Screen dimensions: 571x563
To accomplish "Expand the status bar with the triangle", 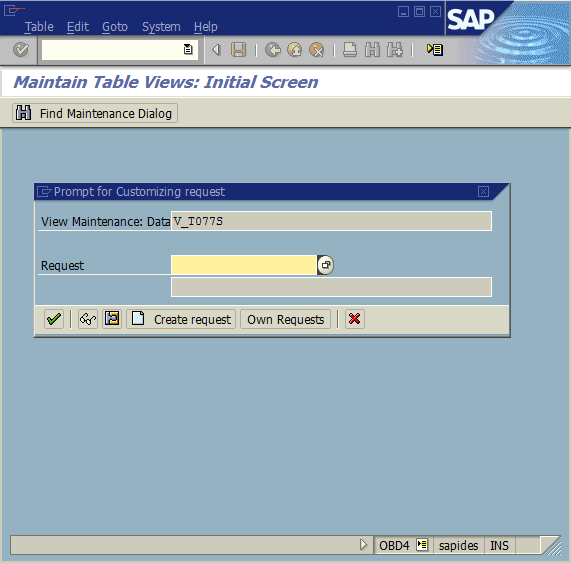I will point(363,545).
